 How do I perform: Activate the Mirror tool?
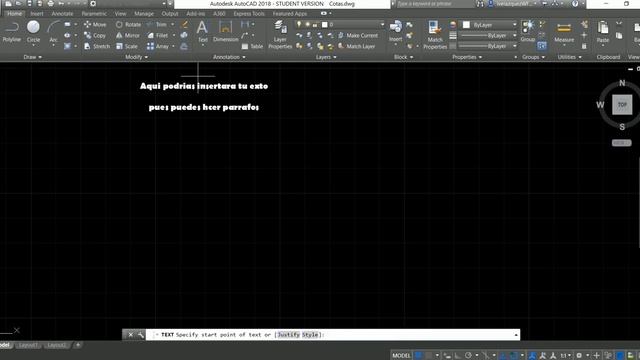128,36
